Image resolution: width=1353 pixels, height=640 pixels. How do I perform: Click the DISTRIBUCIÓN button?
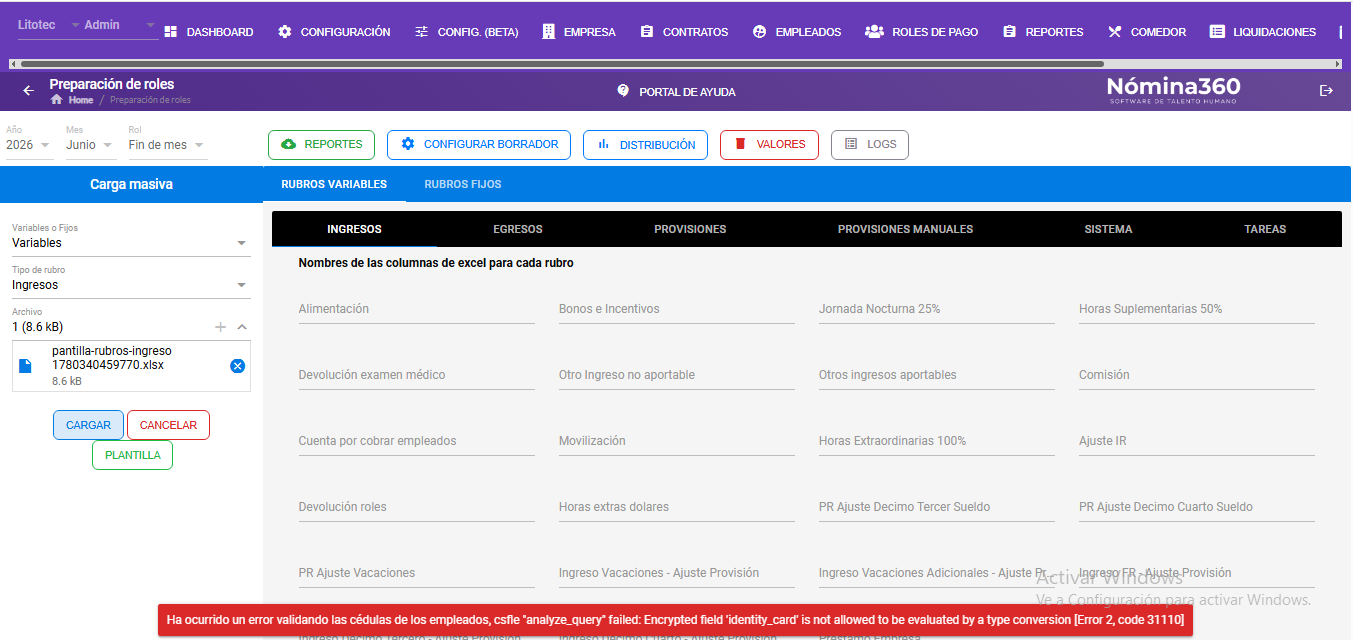[x=645, y=145]
